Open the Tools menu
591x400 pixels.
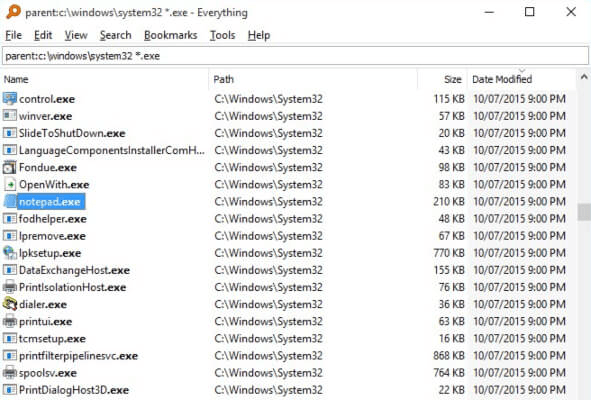(222, 35)
